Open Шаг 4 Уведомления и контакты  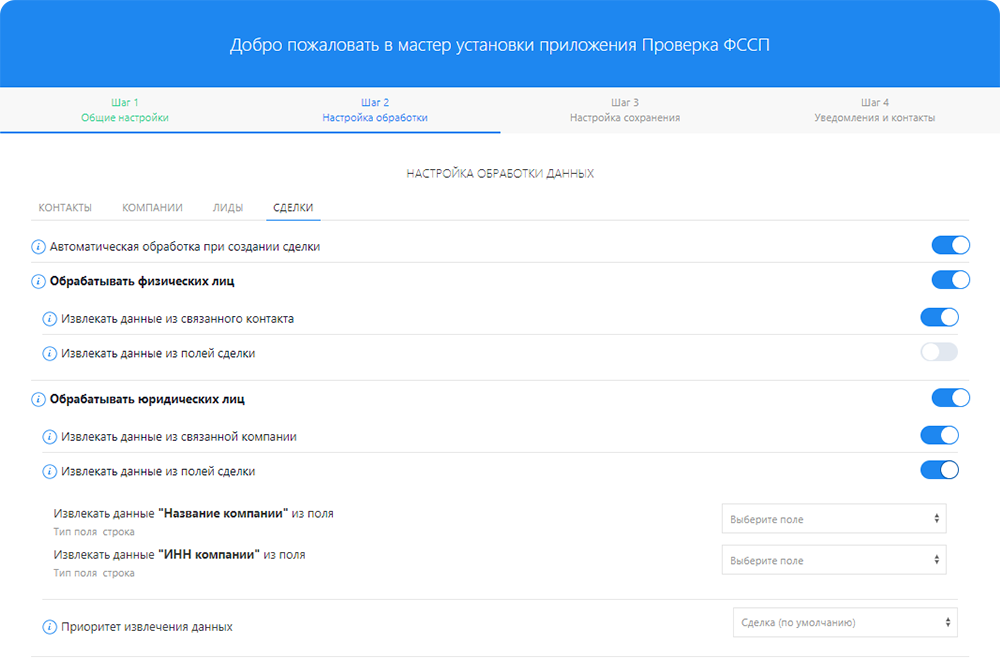[x=875, y=110]
